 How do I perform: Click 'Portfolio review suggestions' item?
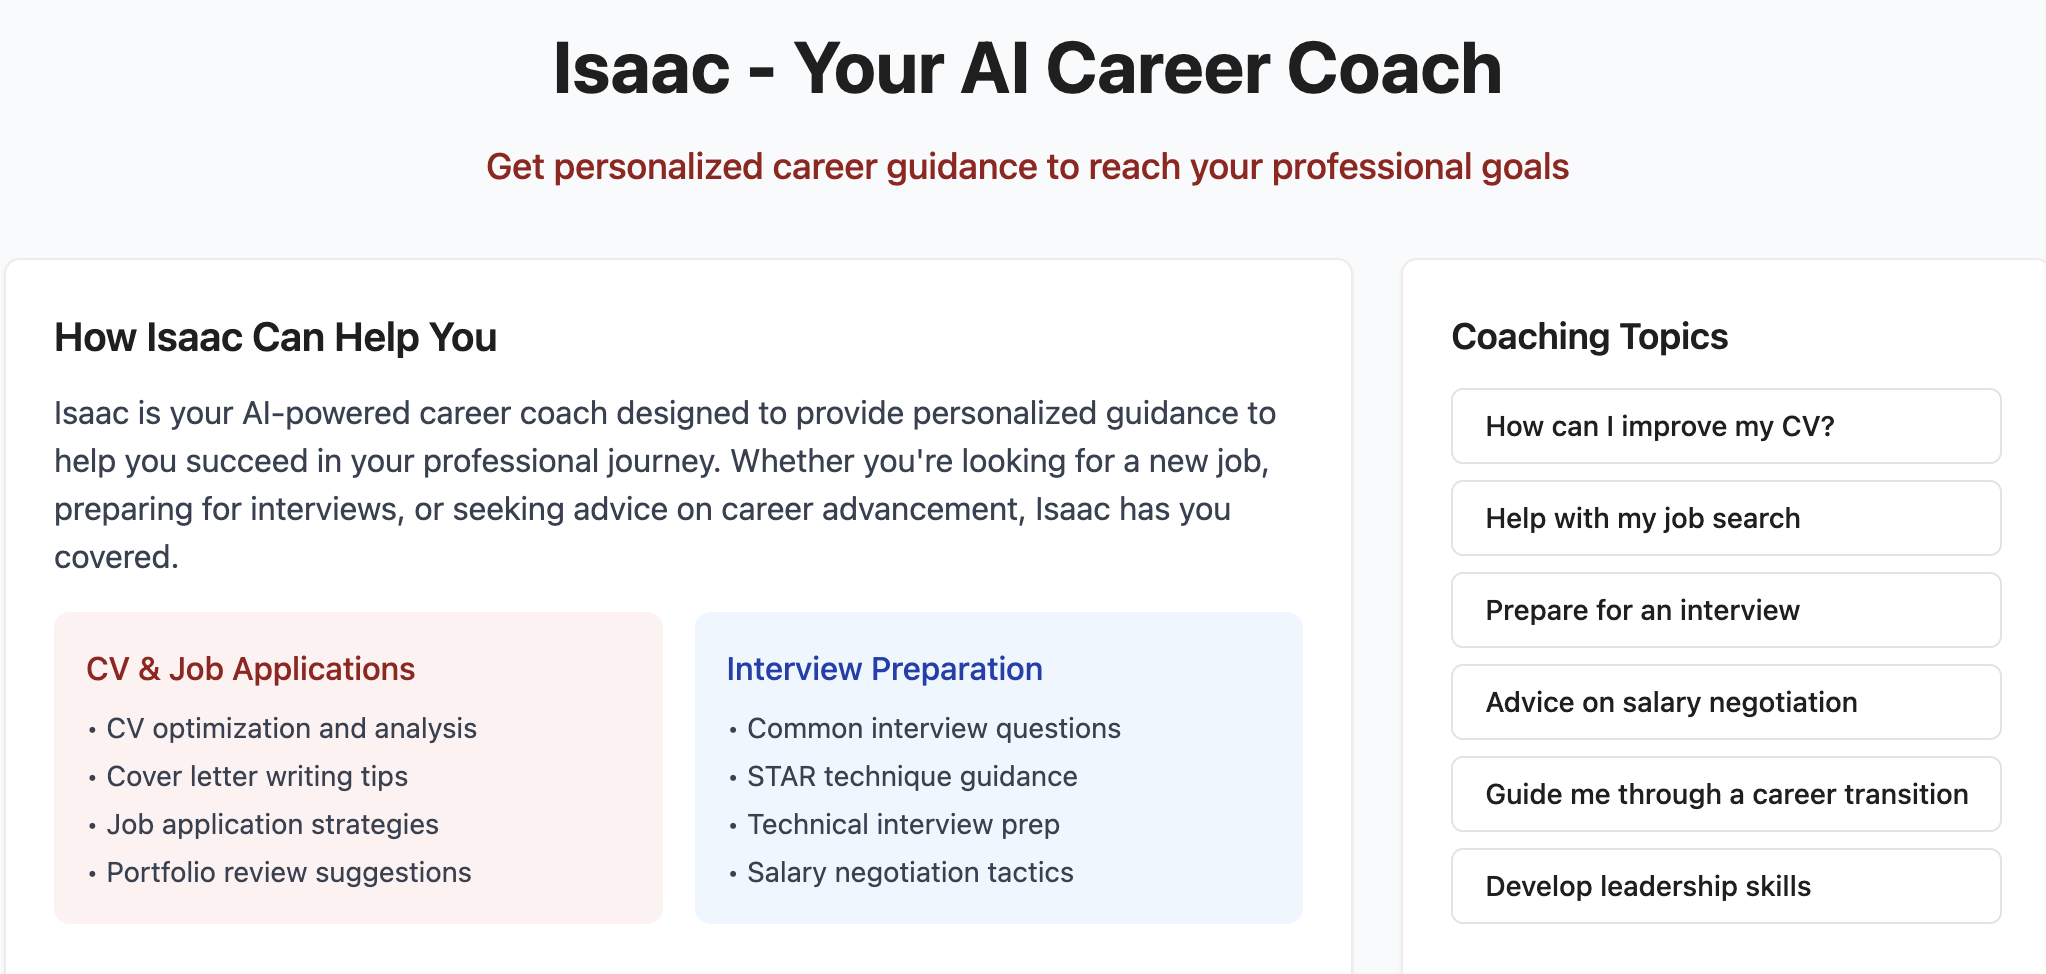[288, 872]
